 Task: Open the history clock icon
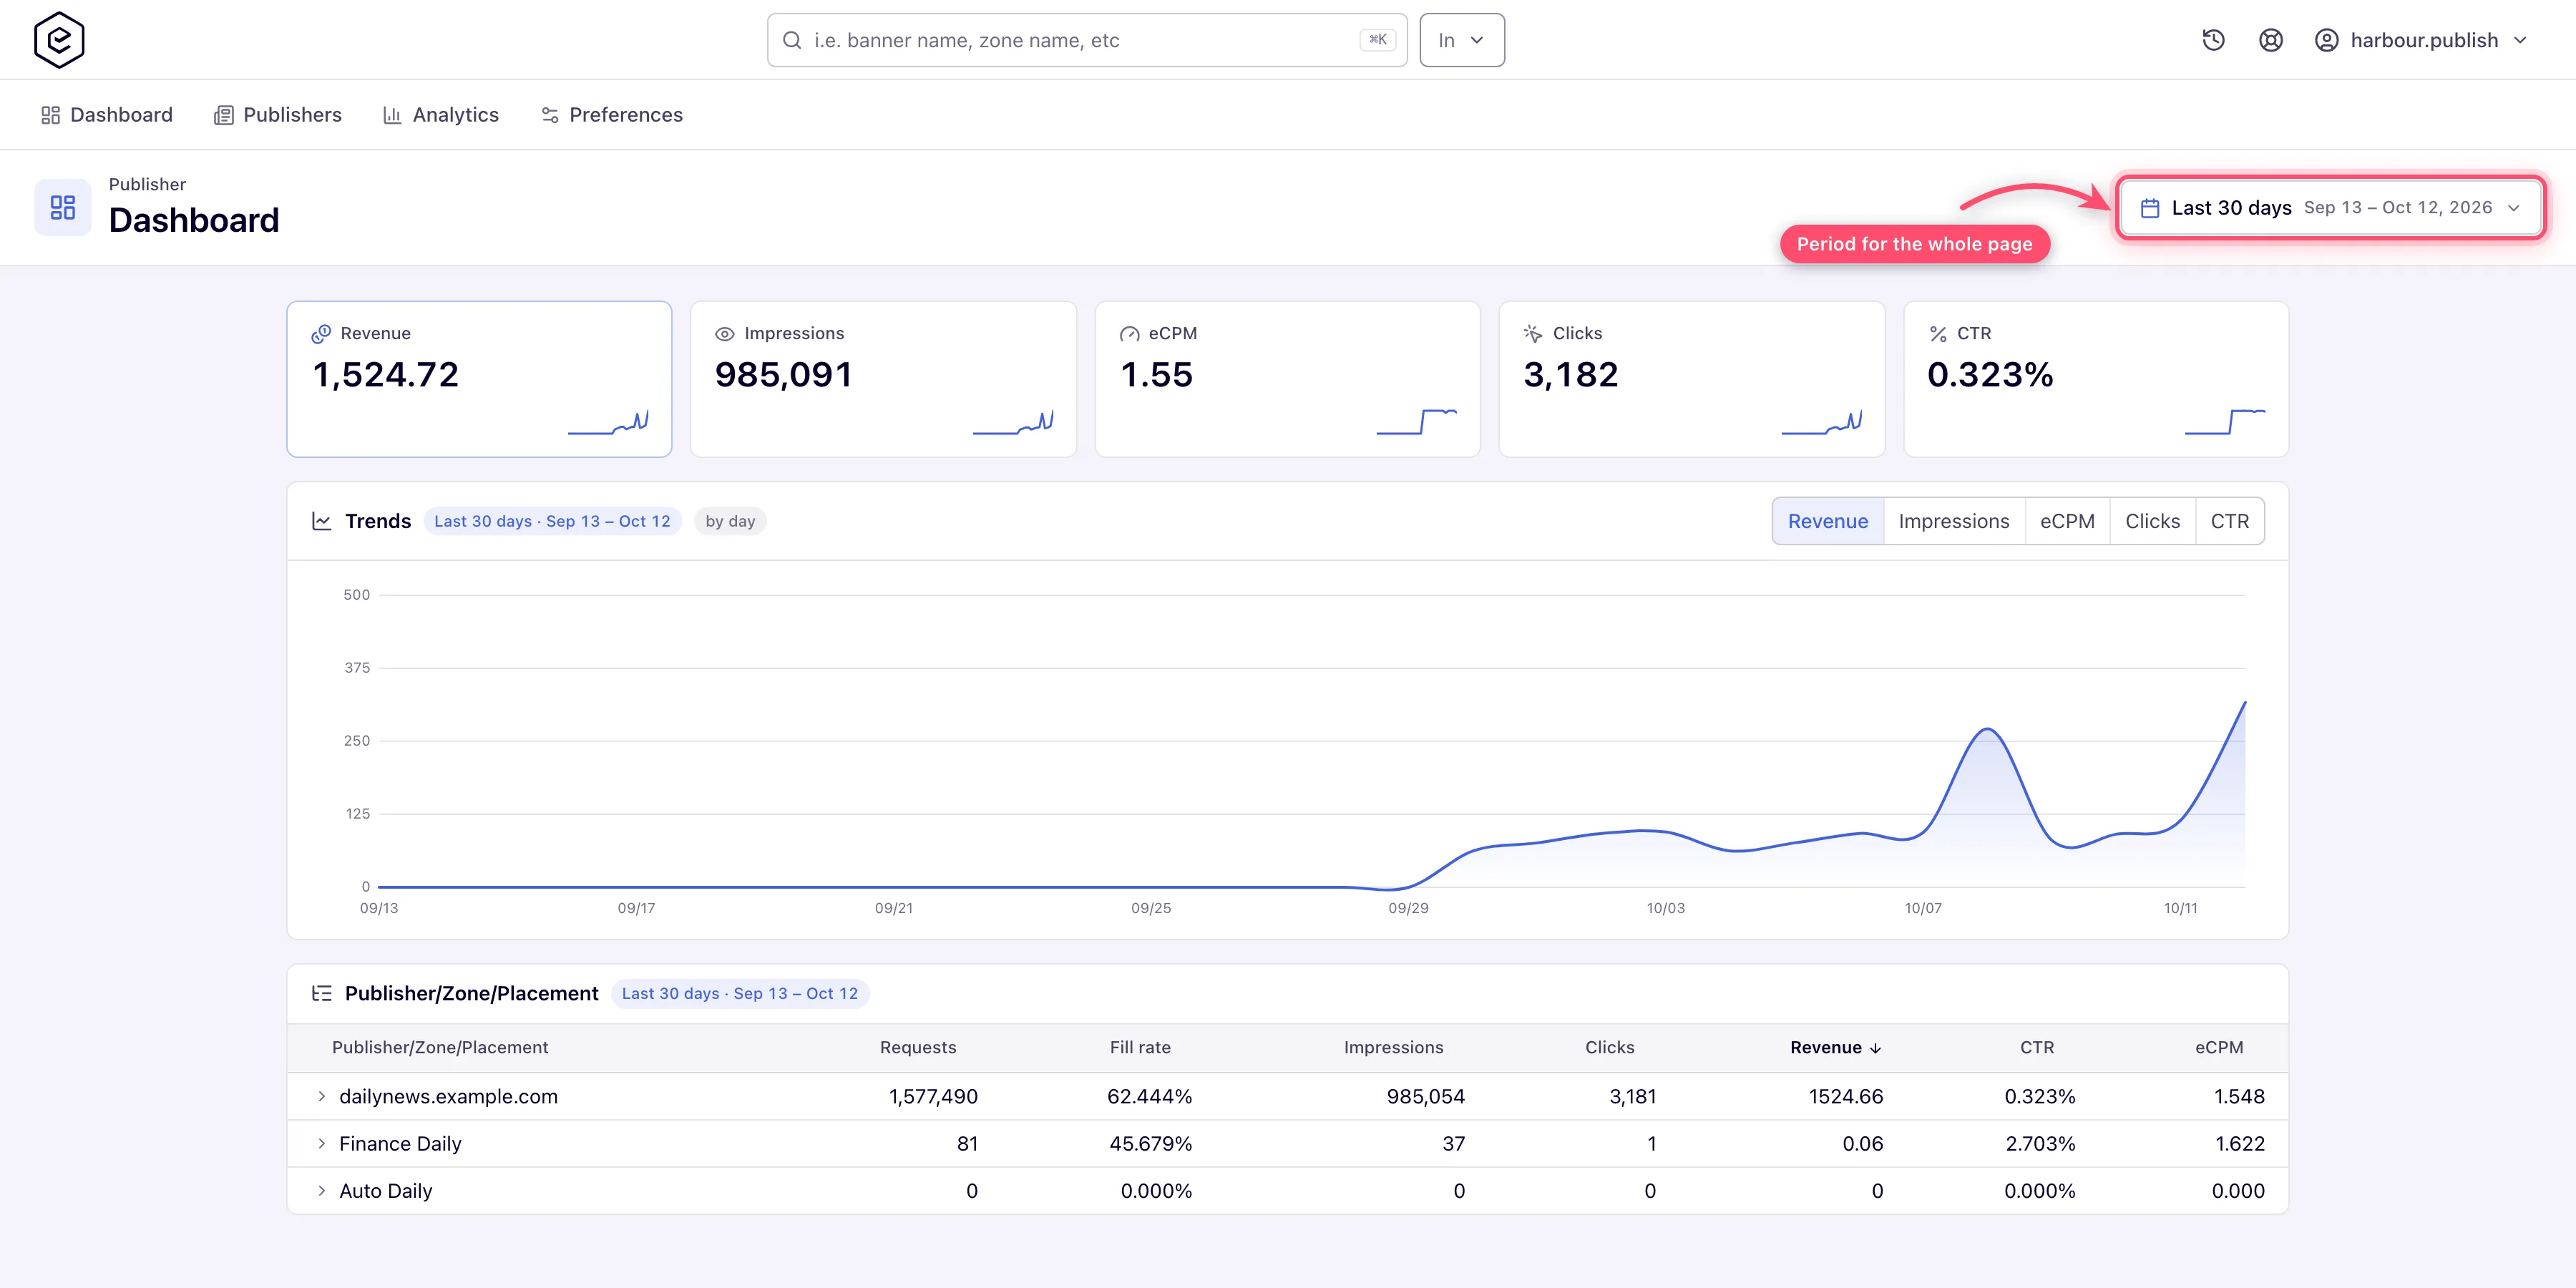click(2213, 40)
